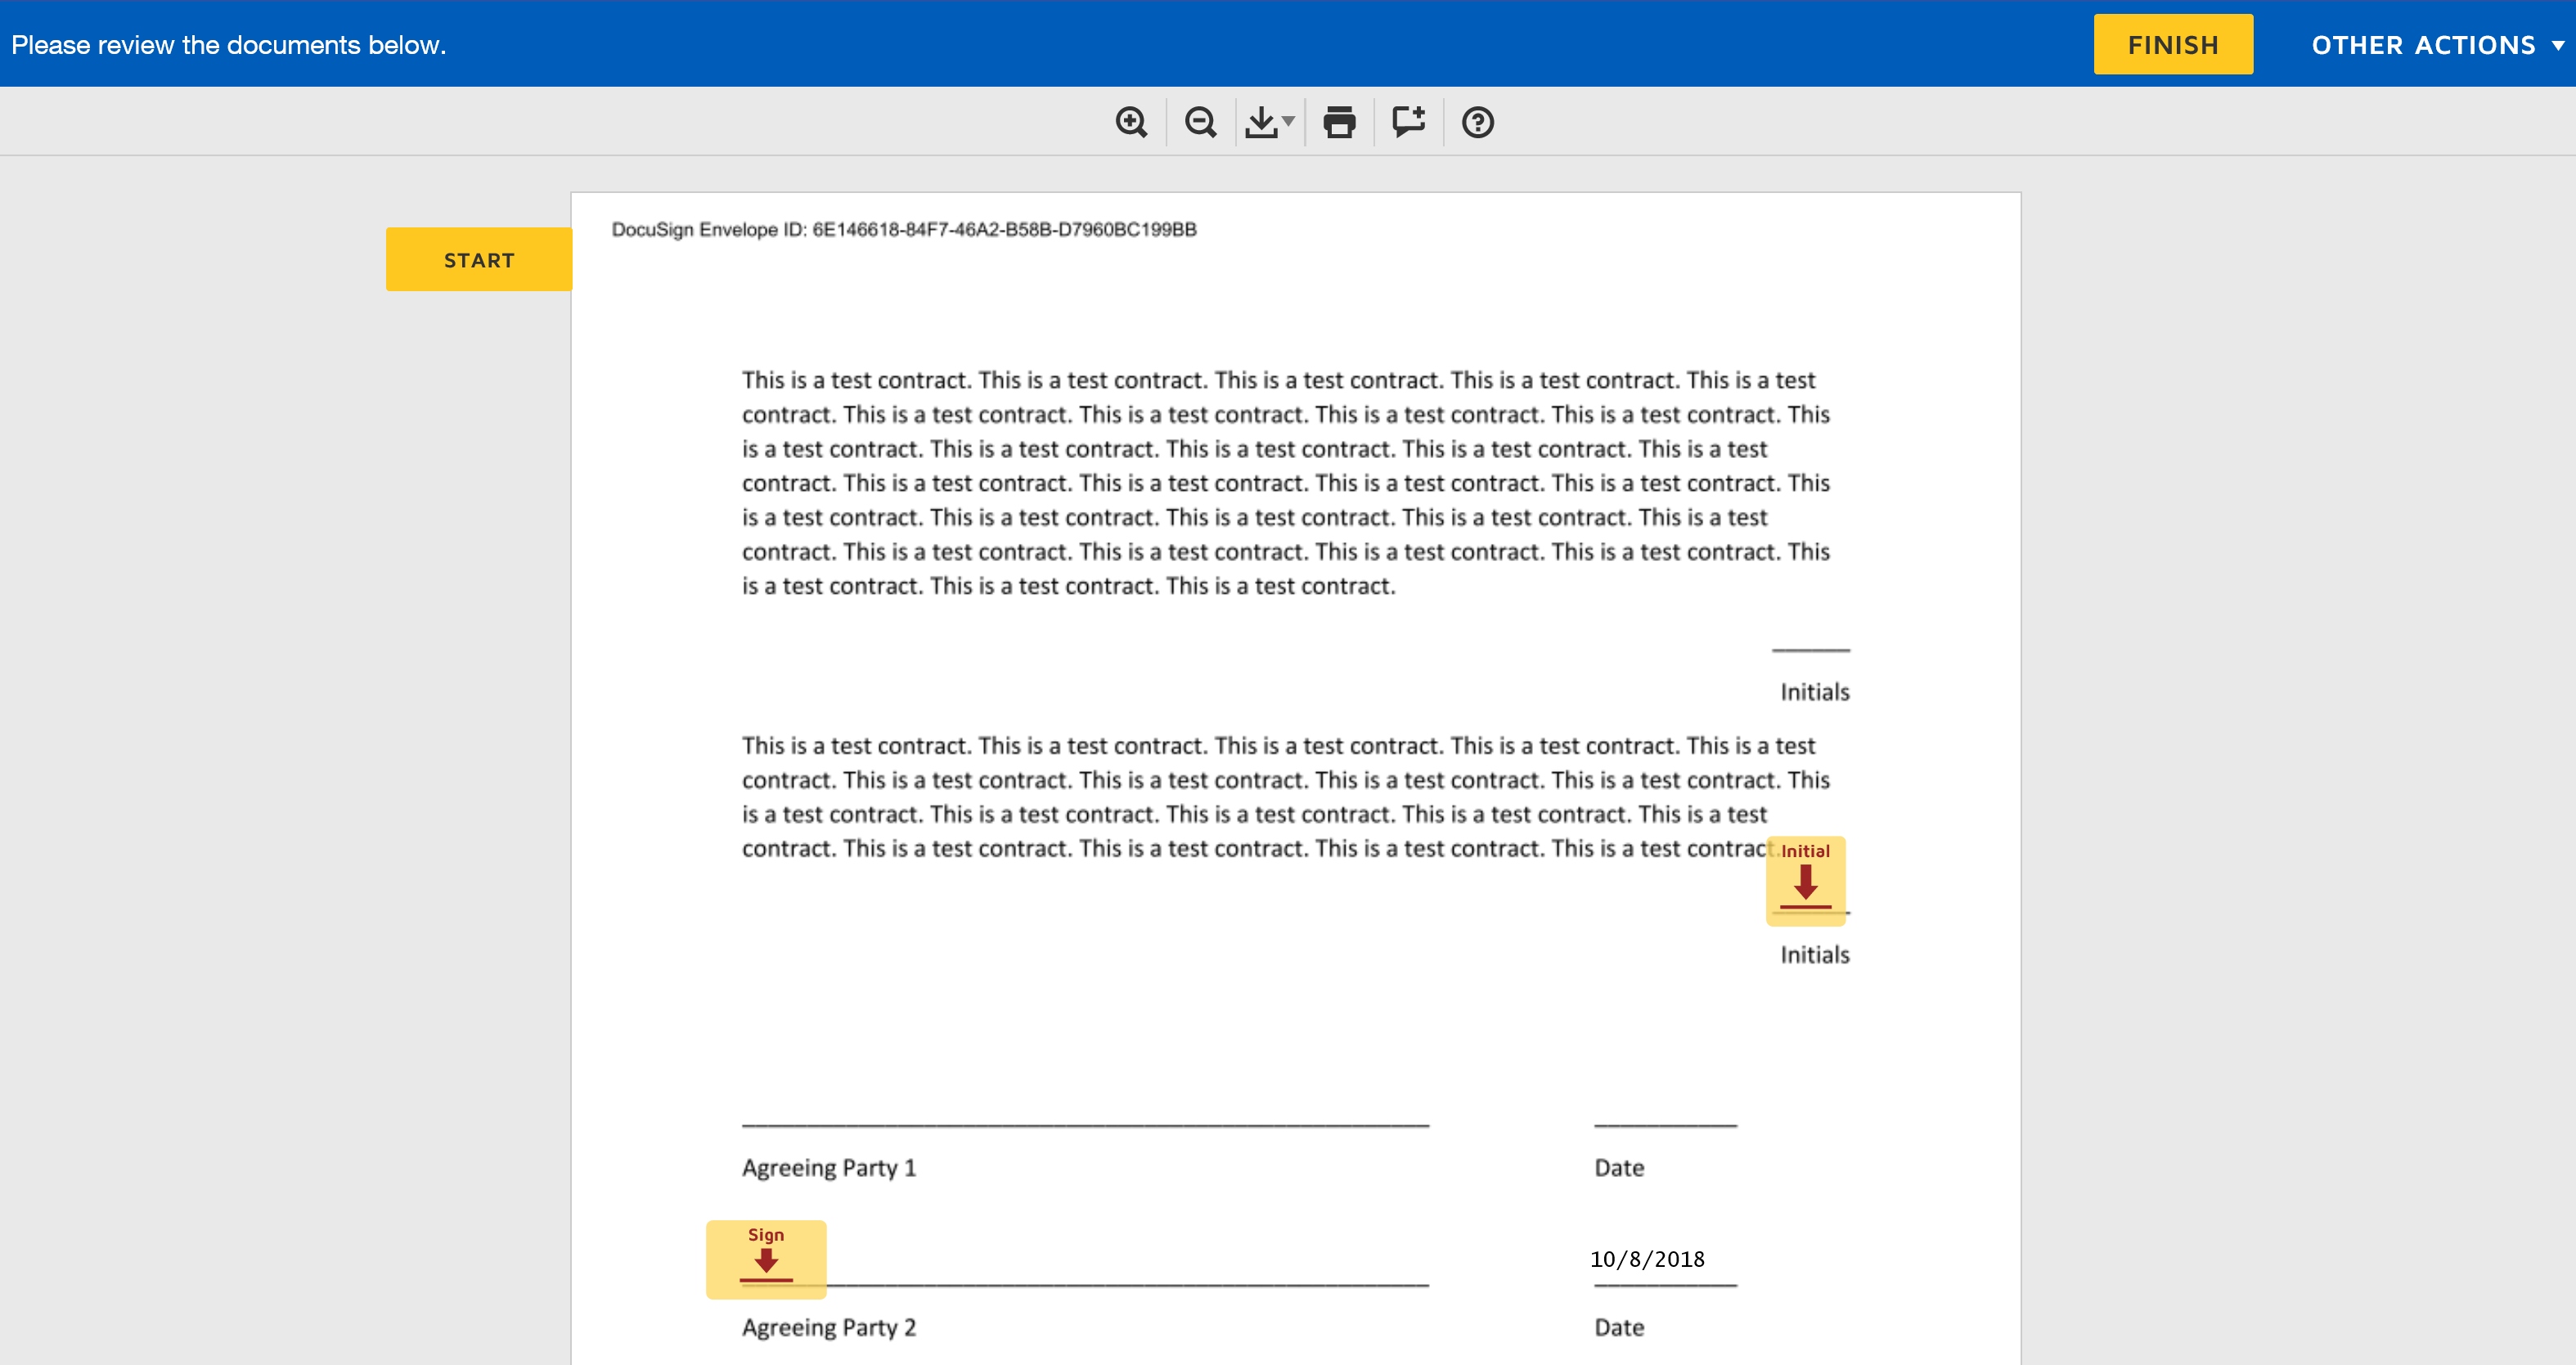Viewport: 2576px width, 1365px height.
Task: Click the yellow Sign tag
Action: pos(766,1258)
